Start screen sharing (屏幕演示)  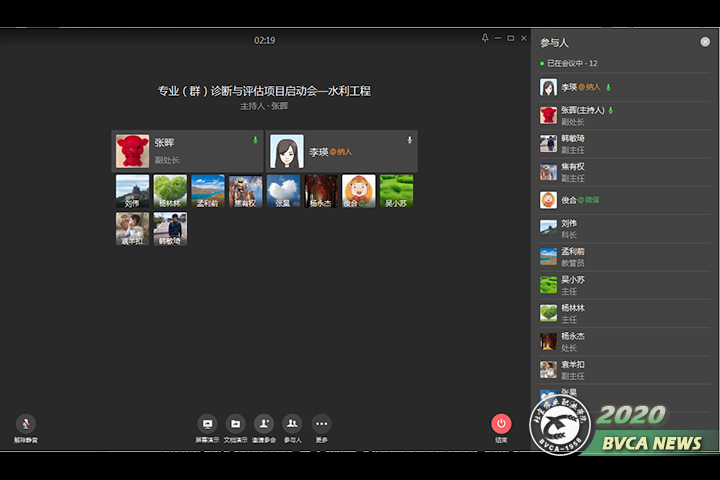coord(207,424)
